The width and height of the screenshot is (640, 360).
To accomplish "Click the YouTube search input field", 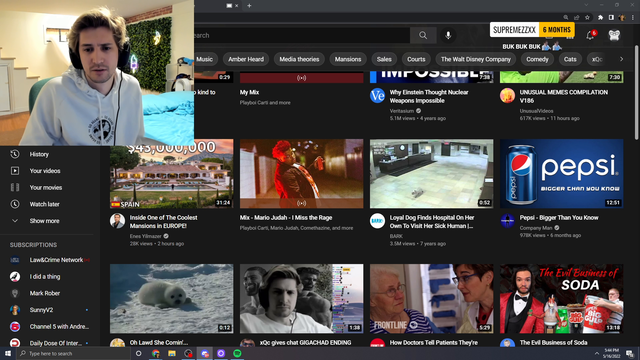I will (302, 36).
